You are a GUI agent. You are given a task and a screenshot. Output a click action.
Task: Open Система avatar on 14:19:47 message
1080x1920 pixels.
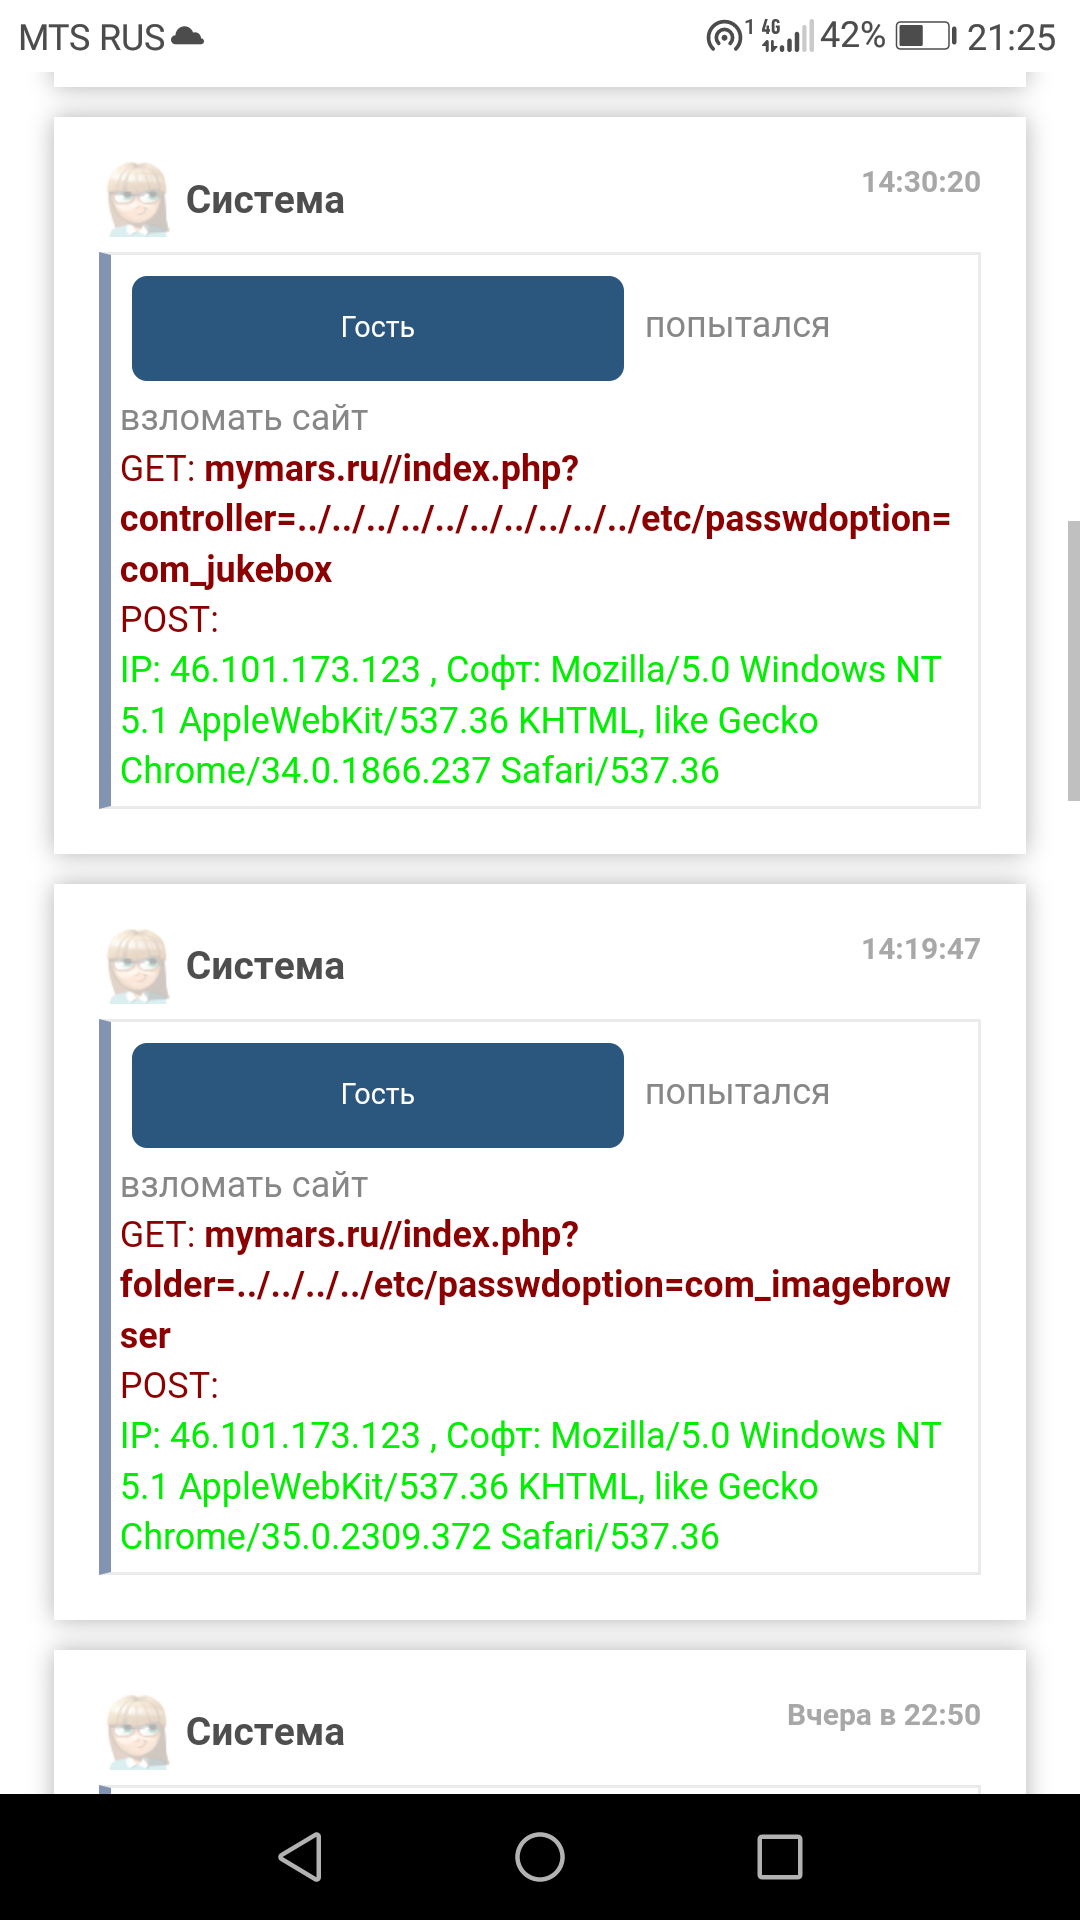click(x=138, y=966)
